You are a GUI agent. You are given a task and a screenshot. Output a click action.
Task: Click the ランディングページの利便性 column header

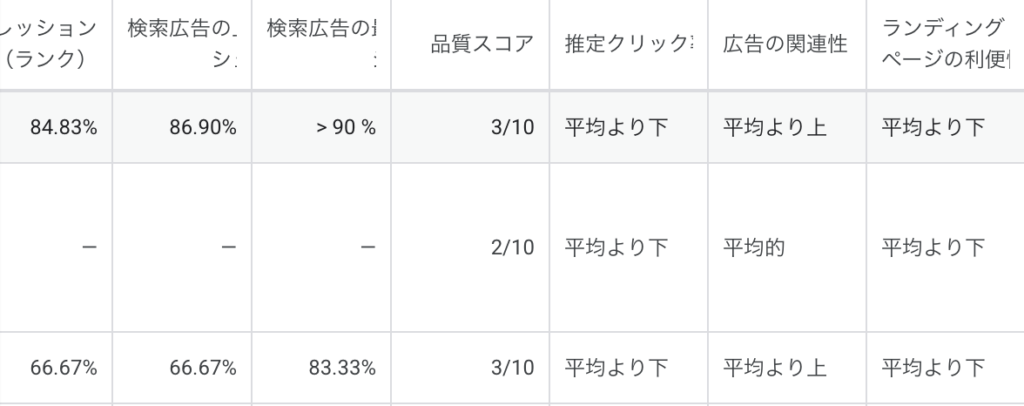(945, 44)
